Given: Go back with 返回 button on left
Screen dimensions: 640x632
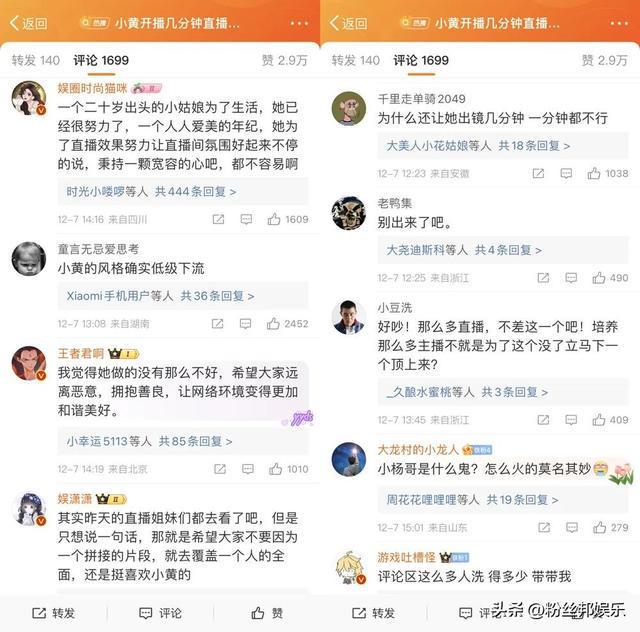Looking at the screenshot, I should (x=28, y=23).
